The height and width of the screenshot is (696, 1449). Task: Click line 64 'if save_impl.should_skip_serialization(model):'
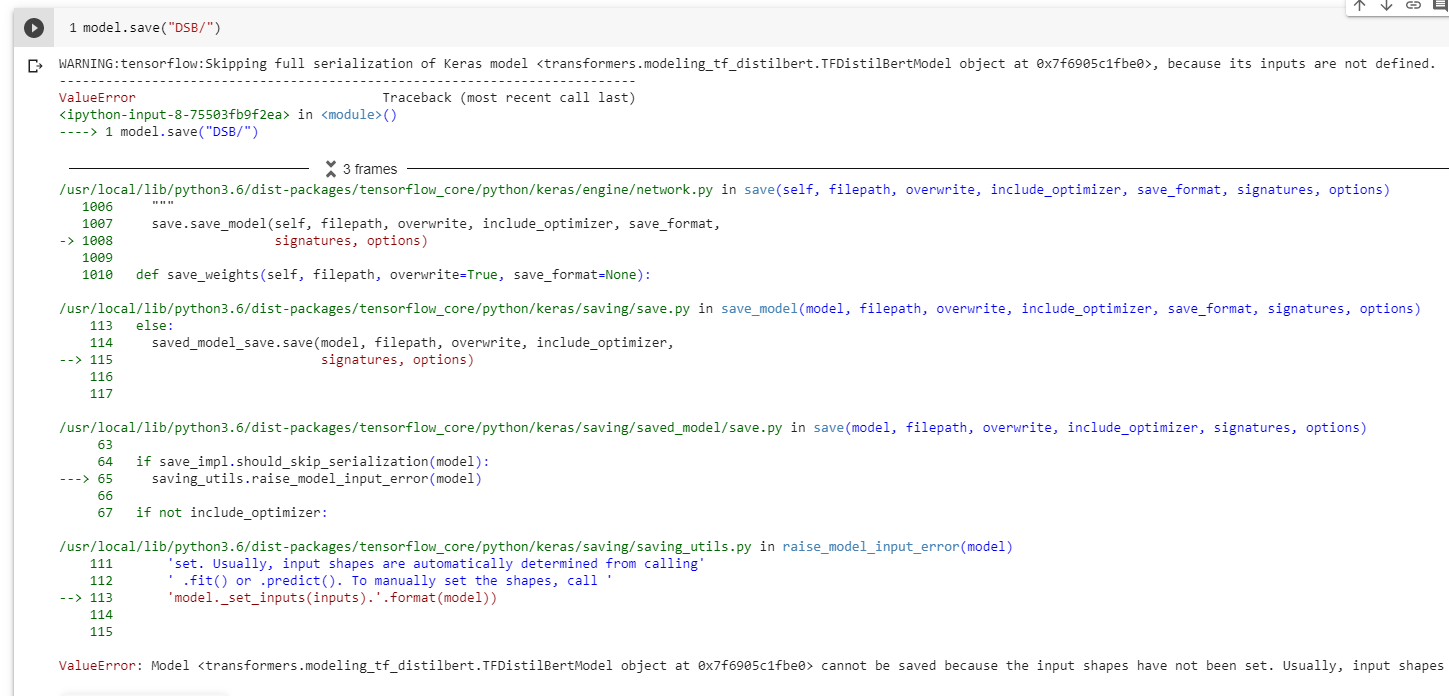pos(313,462)
